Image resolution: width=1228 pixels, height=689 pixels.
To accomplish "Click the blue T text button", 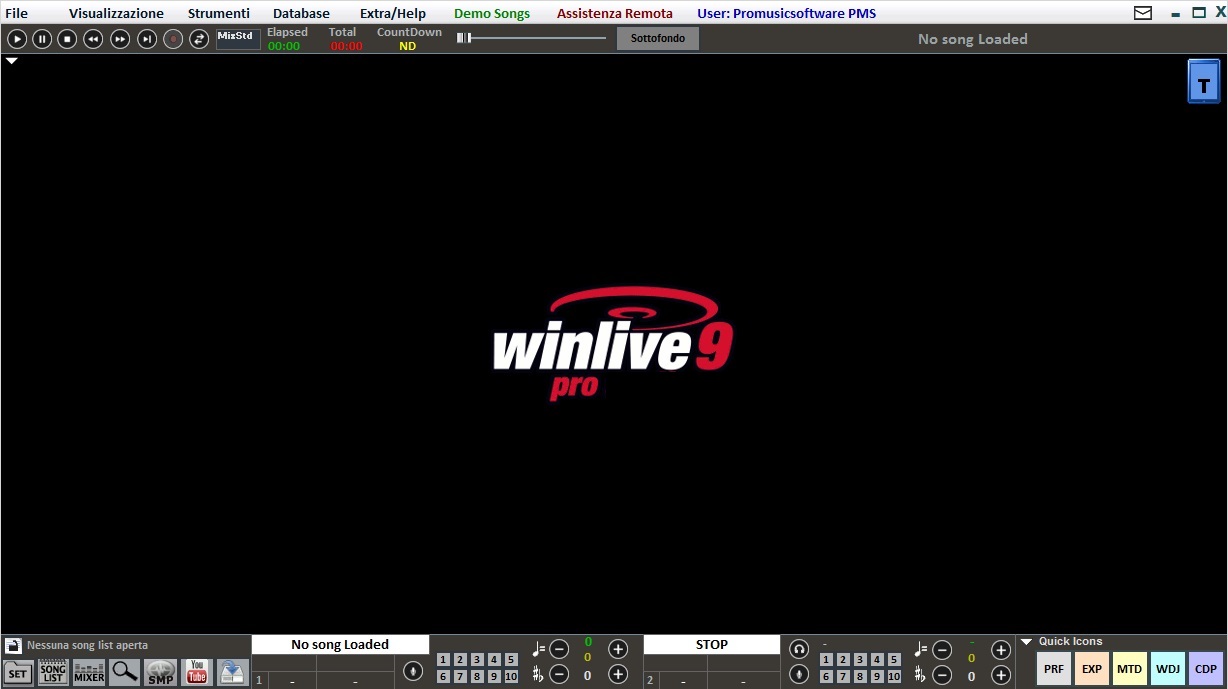I will 1204,81.
